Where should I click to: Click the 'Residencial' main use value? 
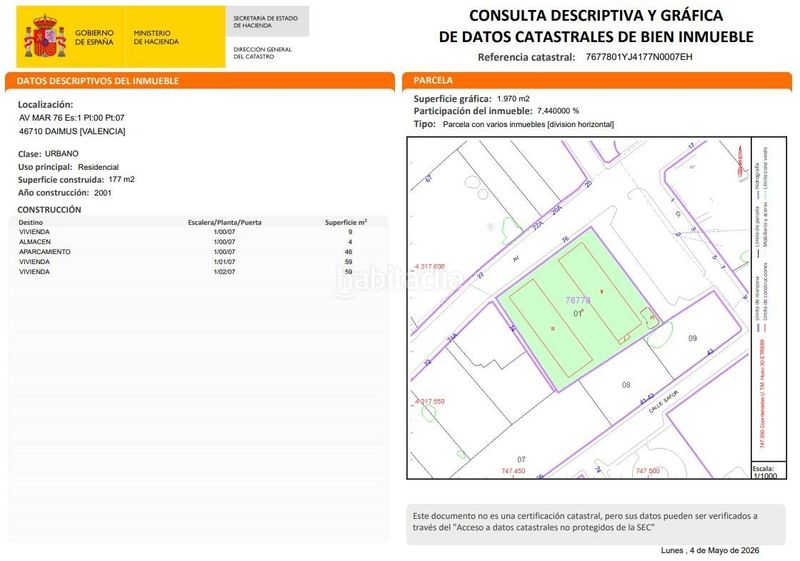[x=98, y=167]
